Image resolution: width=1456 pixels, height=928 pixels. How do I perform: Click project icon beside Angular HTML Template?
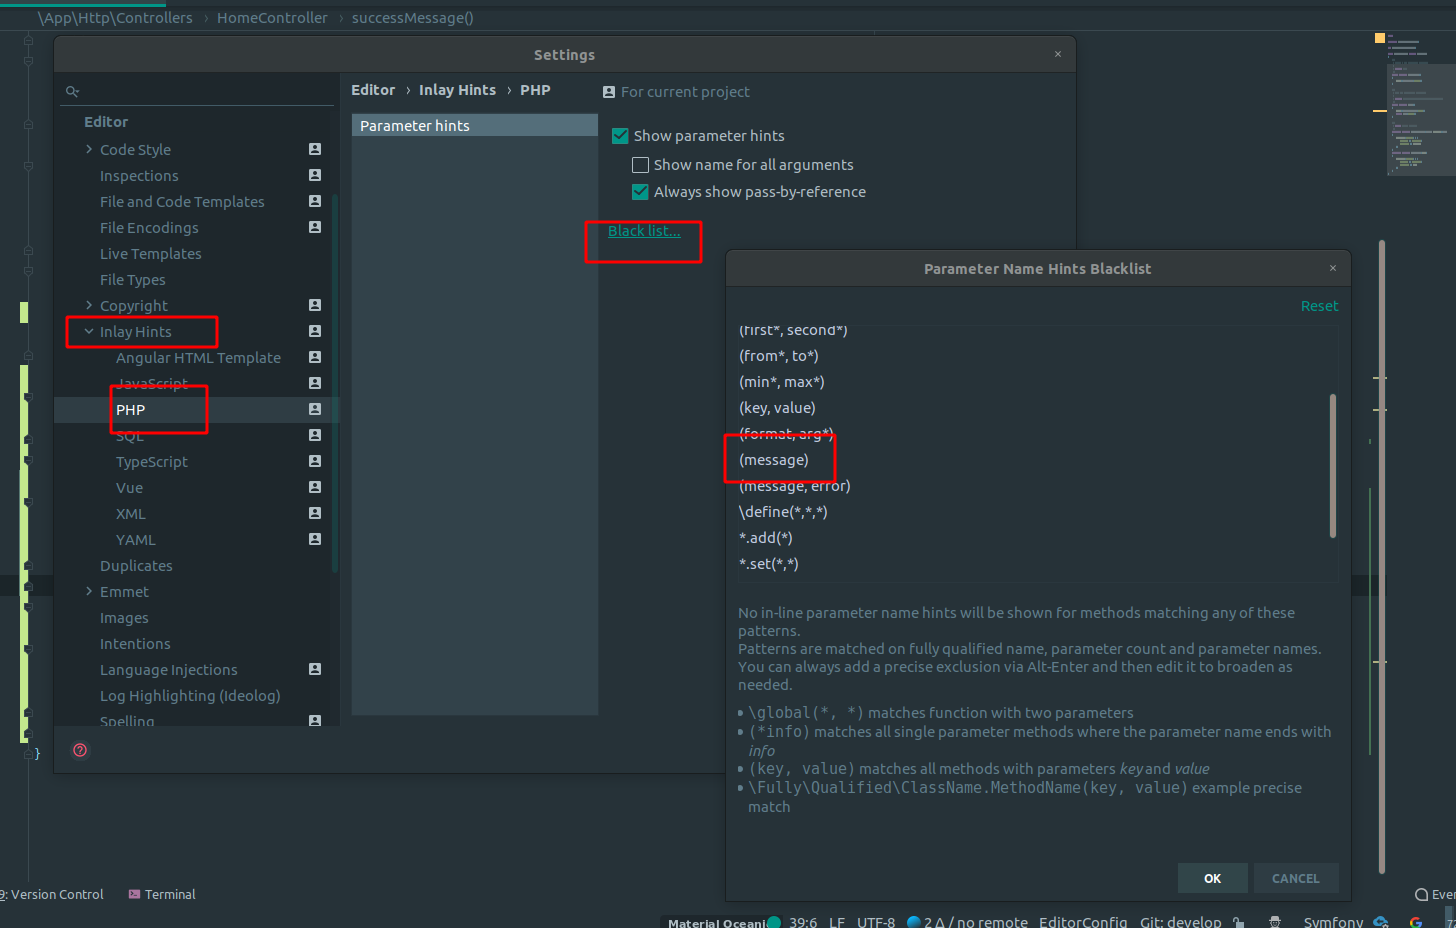click(x=315, y=357)
